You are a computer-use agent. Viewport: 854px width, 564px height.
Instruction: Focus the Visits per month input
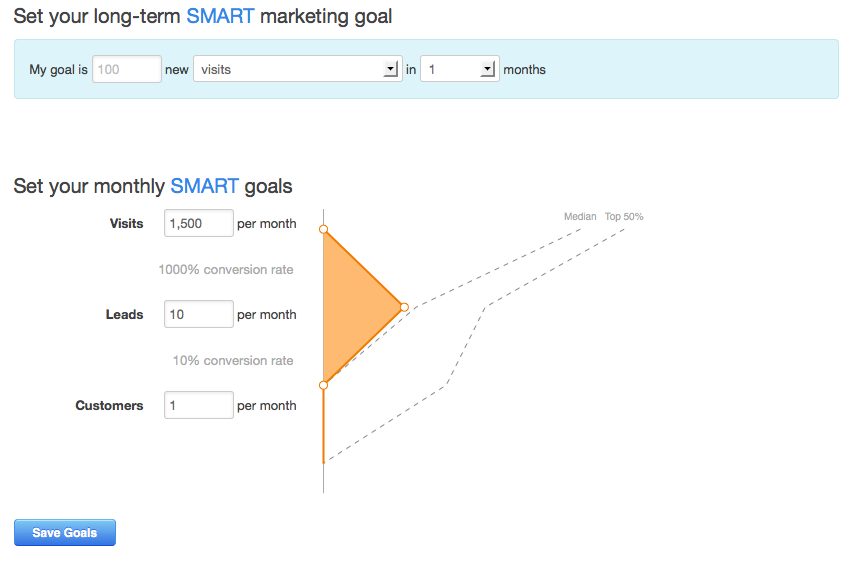[199, 224]
